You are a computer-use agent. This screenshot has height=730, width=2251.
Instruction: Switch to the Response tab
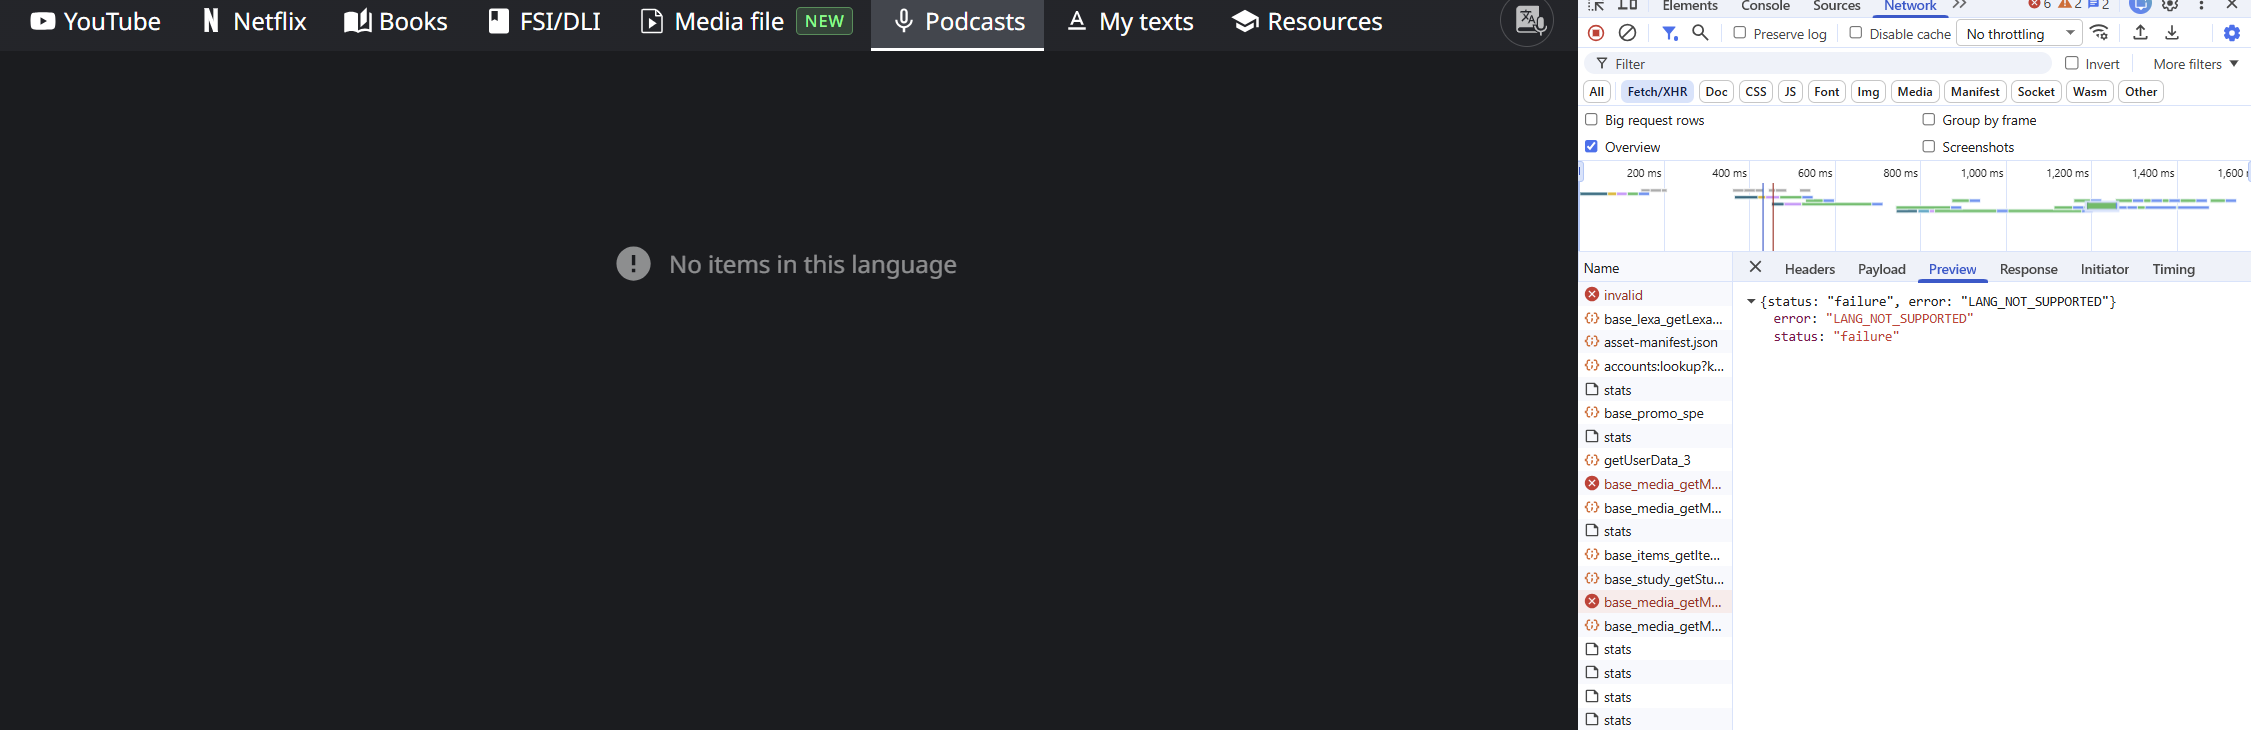(x=2028, y=269)
